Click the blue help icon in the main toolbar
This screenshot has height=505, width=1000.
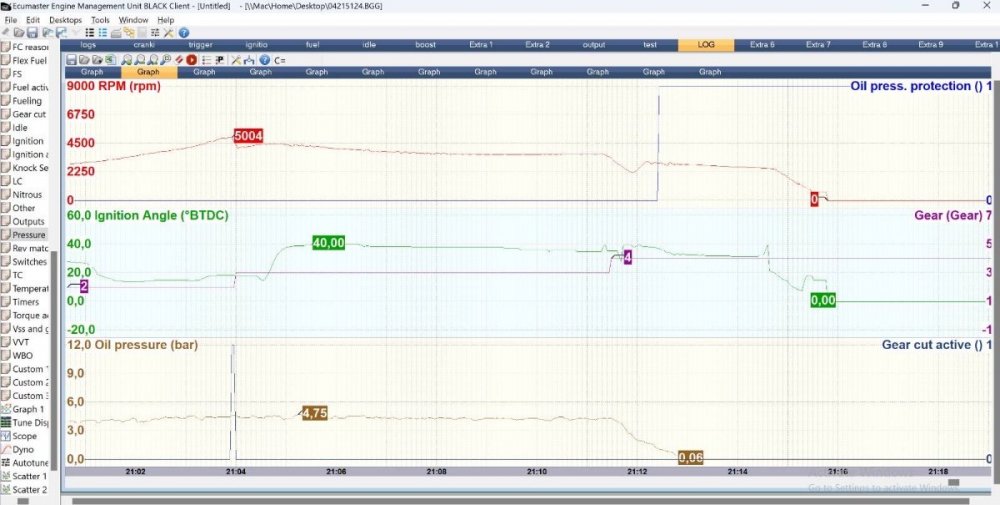click(x=184, y=33)
